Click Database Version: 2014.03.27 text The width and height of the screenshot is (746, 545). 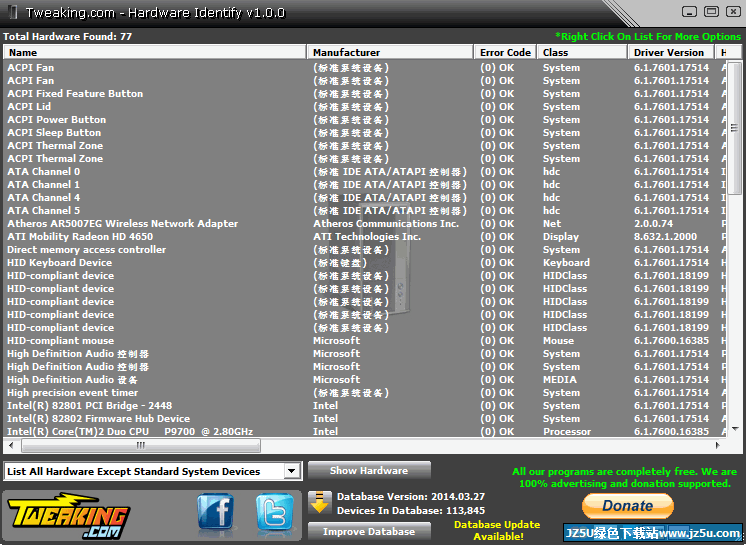pos(411,496)
